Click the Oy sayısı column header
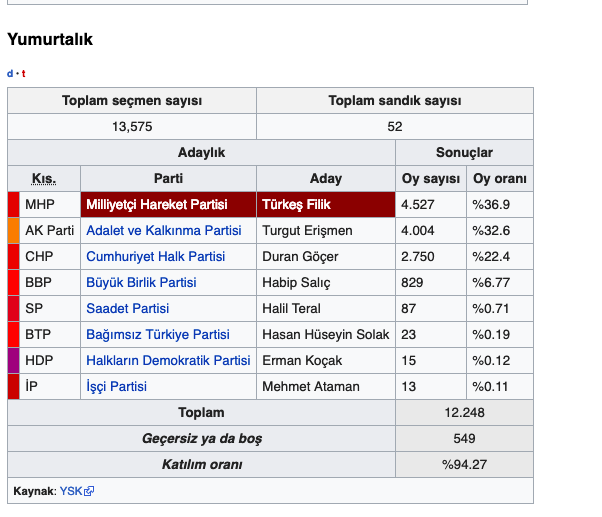The image size is (602, 517). [431, 178]
